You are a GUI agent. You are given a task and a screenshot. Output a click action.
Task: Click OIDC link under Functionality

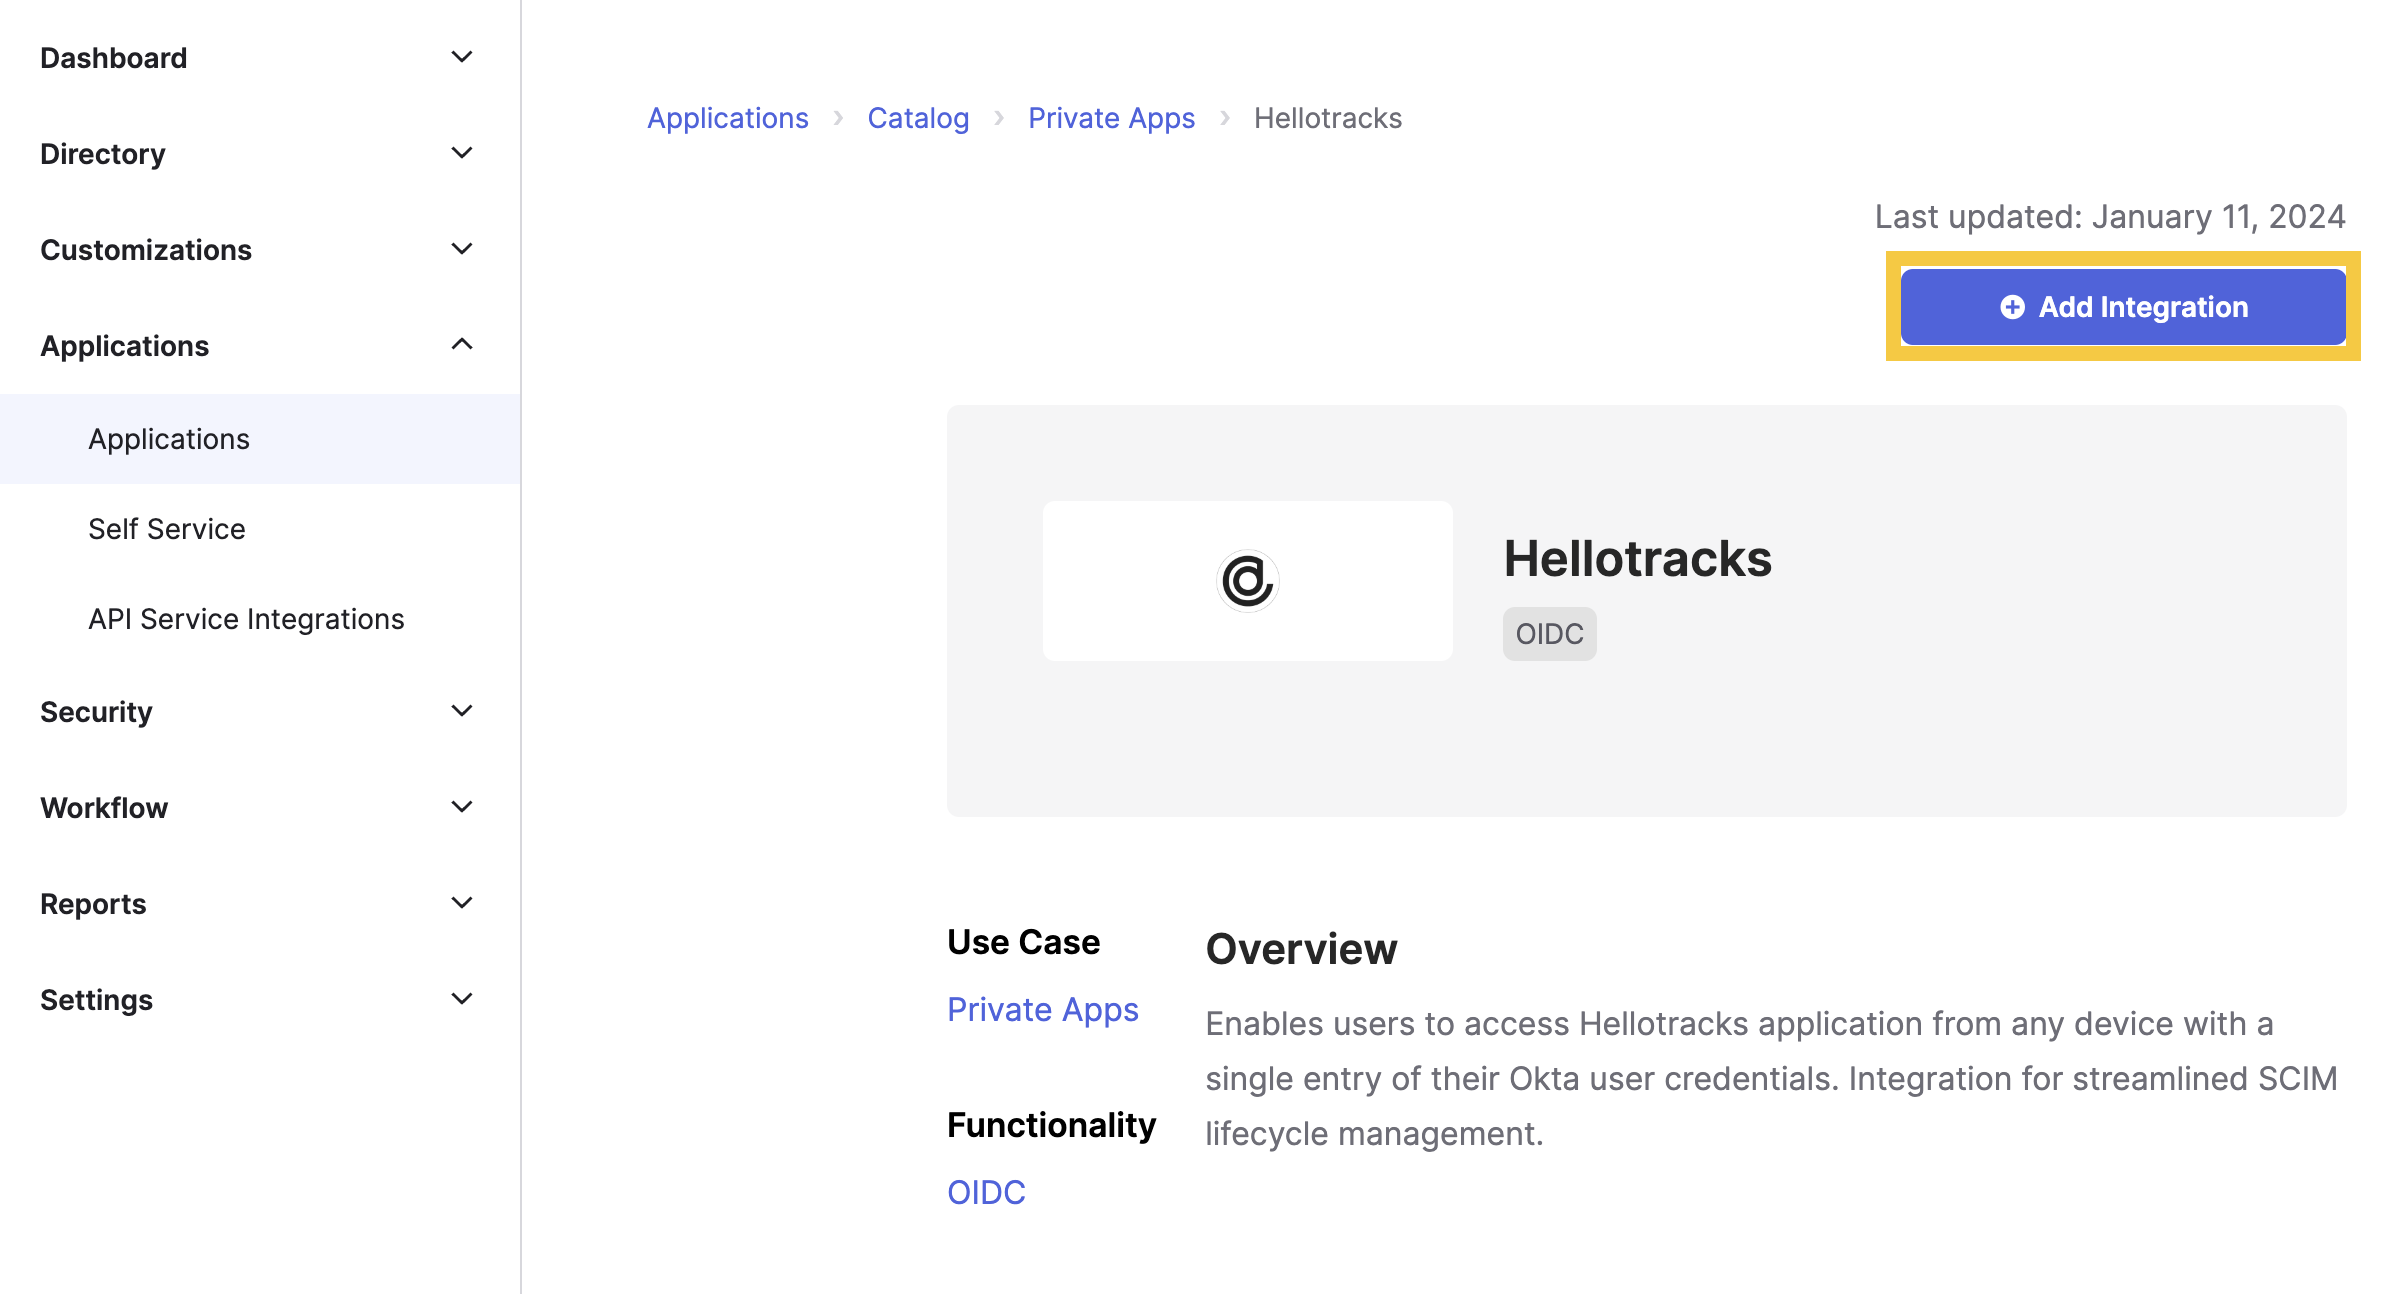click(x=986, y=1192)
